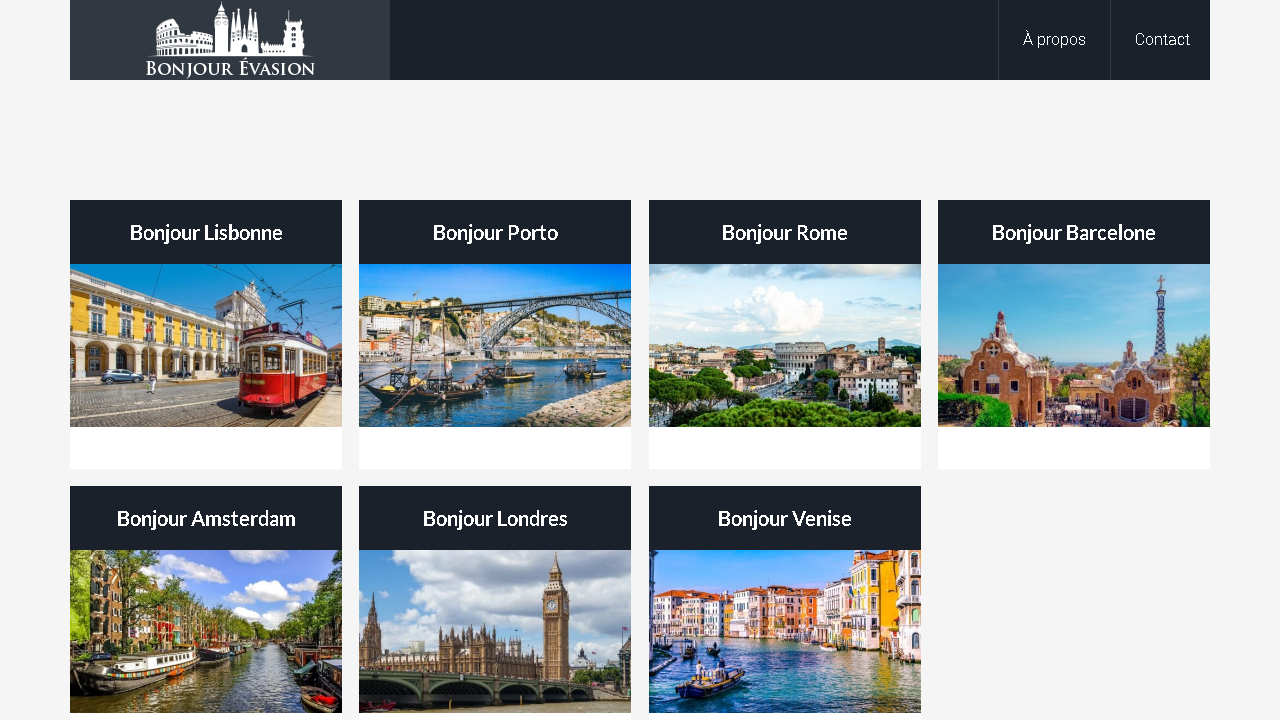The image size is (1280, 720).
Task: Click the white footer of Rome card
Action: tap(785, 448)
